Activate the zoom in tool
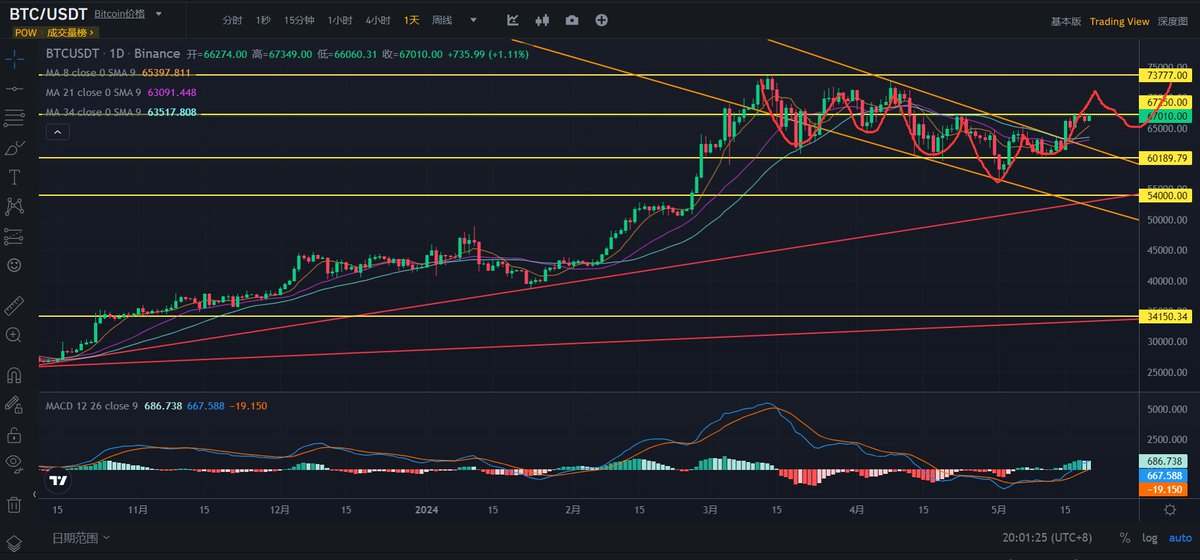Viewport: 1200px width, 560px height. coord(14,335)
